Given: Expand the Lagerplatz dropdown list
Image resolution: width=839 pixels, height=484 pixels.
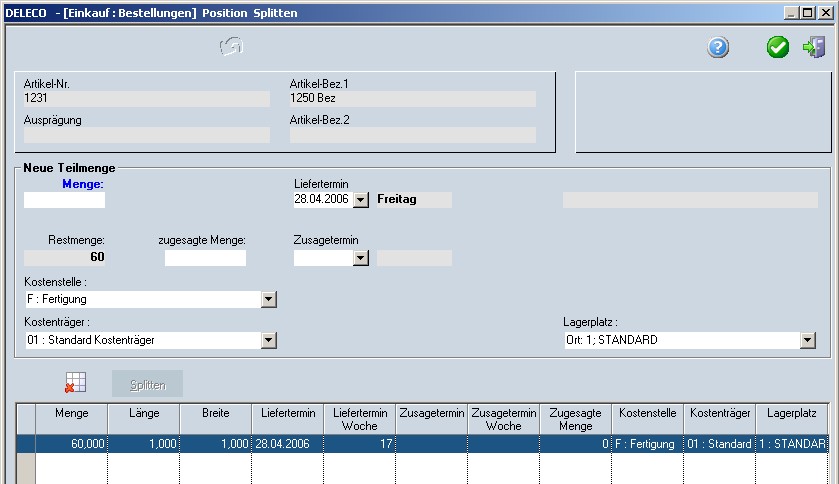Looking at the screenshot, I should click(x=808, y=340).
